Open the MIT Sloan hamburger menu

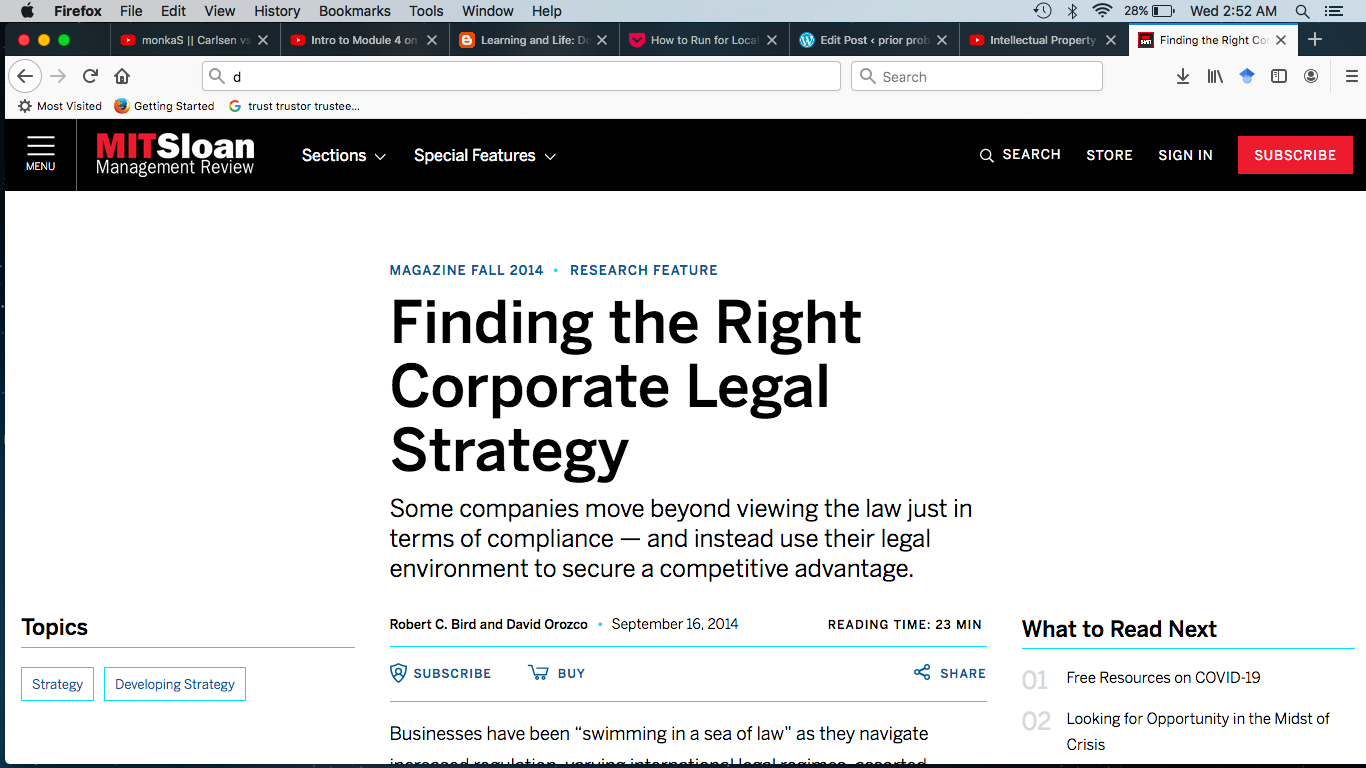click(41, 154)
